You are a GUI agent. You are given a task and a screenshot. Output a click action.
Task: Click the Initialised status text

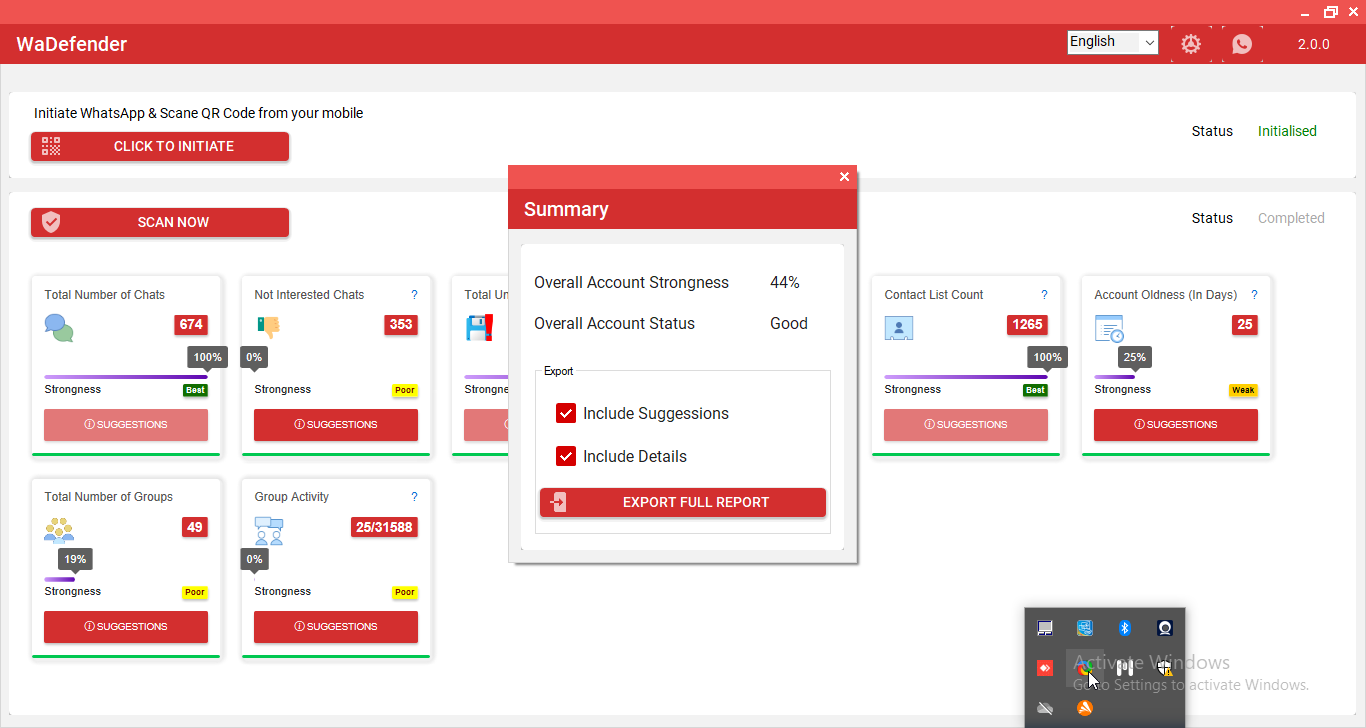click(1287, 131)
